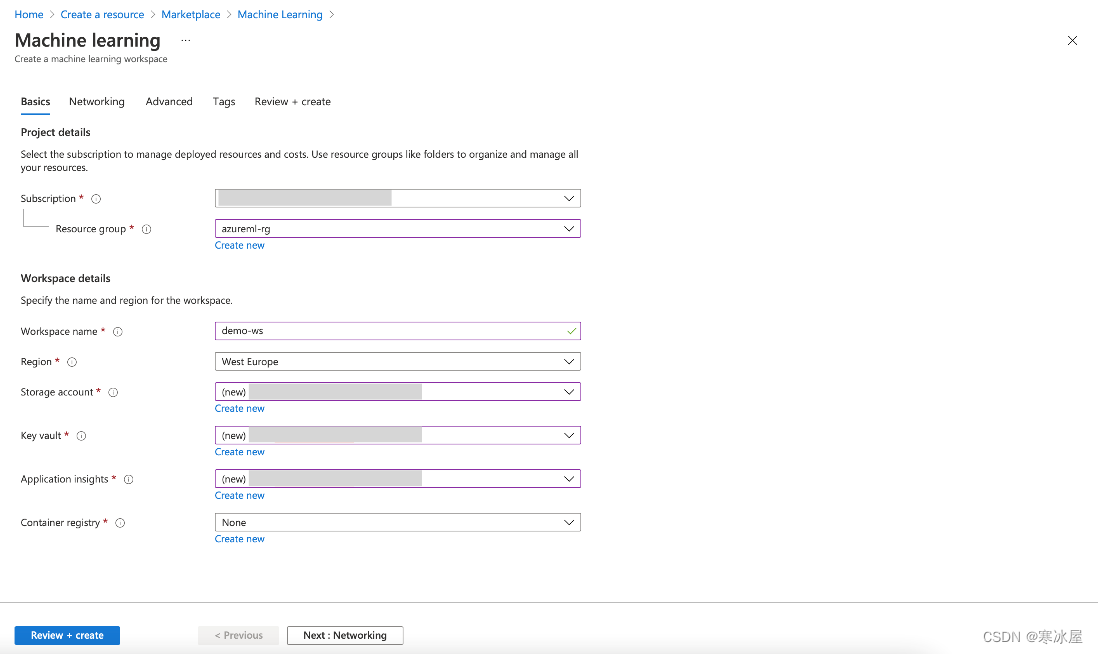Viewport: 1098px width, 654px height.
Task: Switch to the Tags tab
Action: 224,102
